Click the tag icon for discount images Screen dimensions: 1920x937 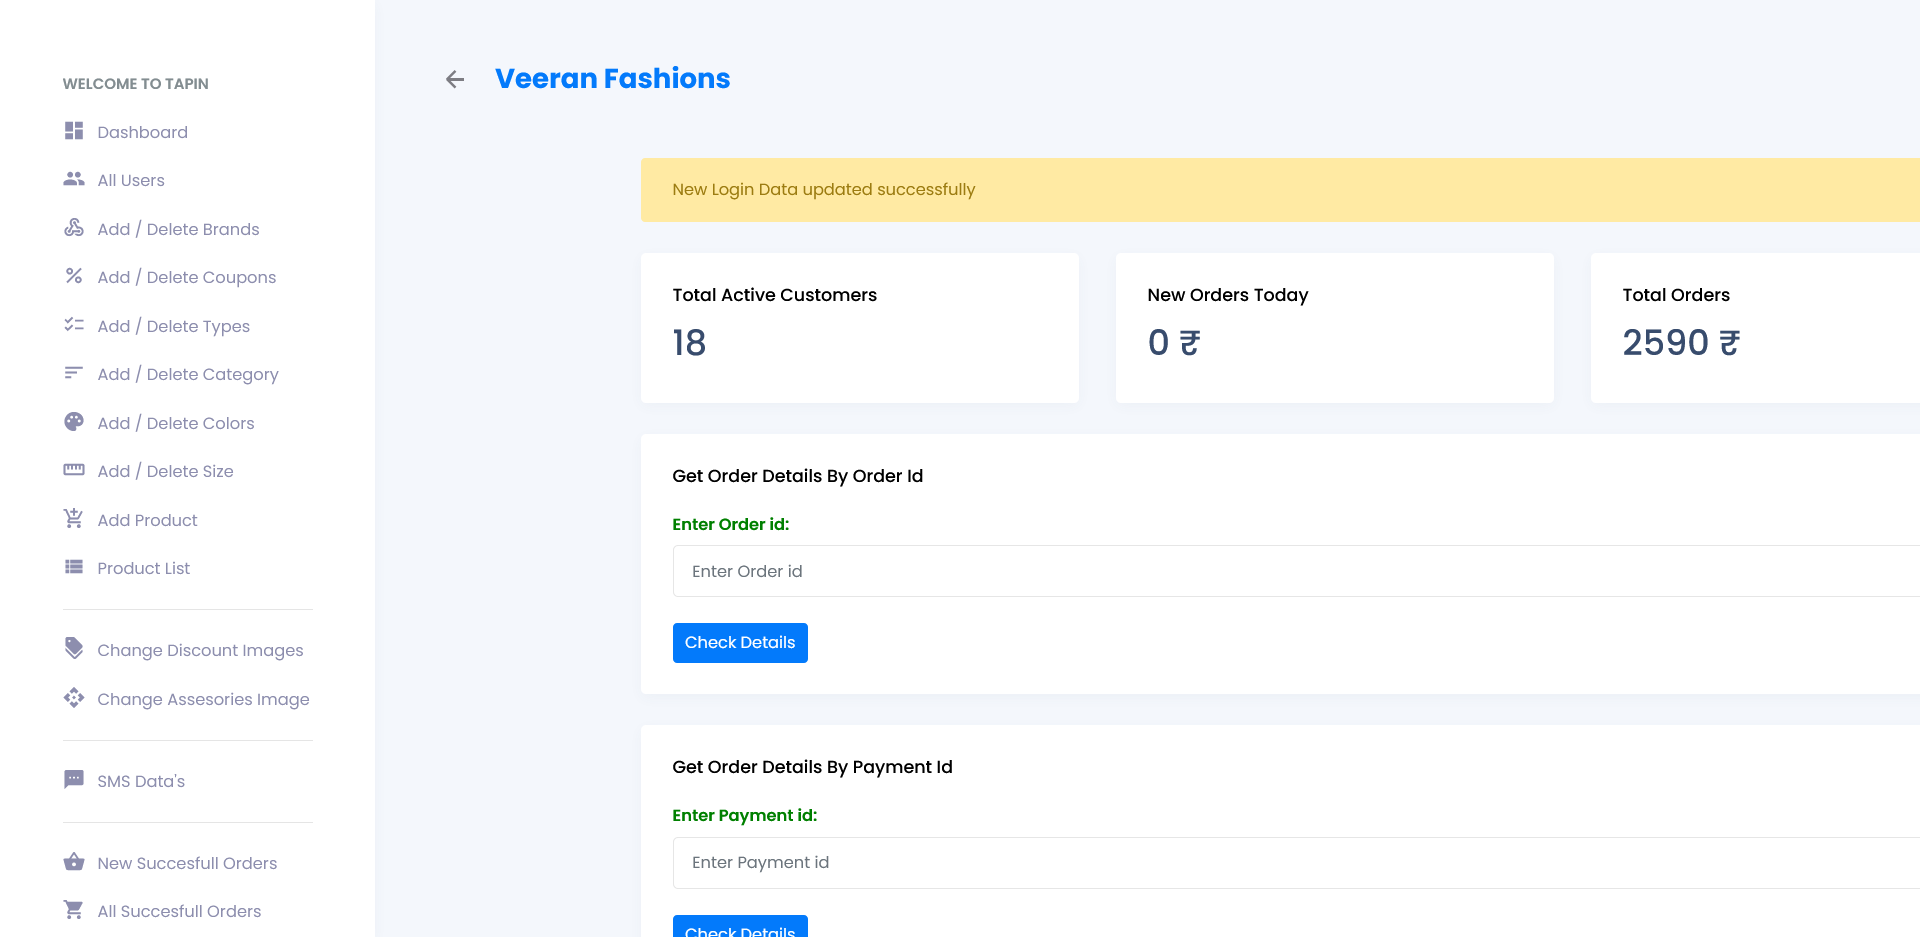[74, 649]
